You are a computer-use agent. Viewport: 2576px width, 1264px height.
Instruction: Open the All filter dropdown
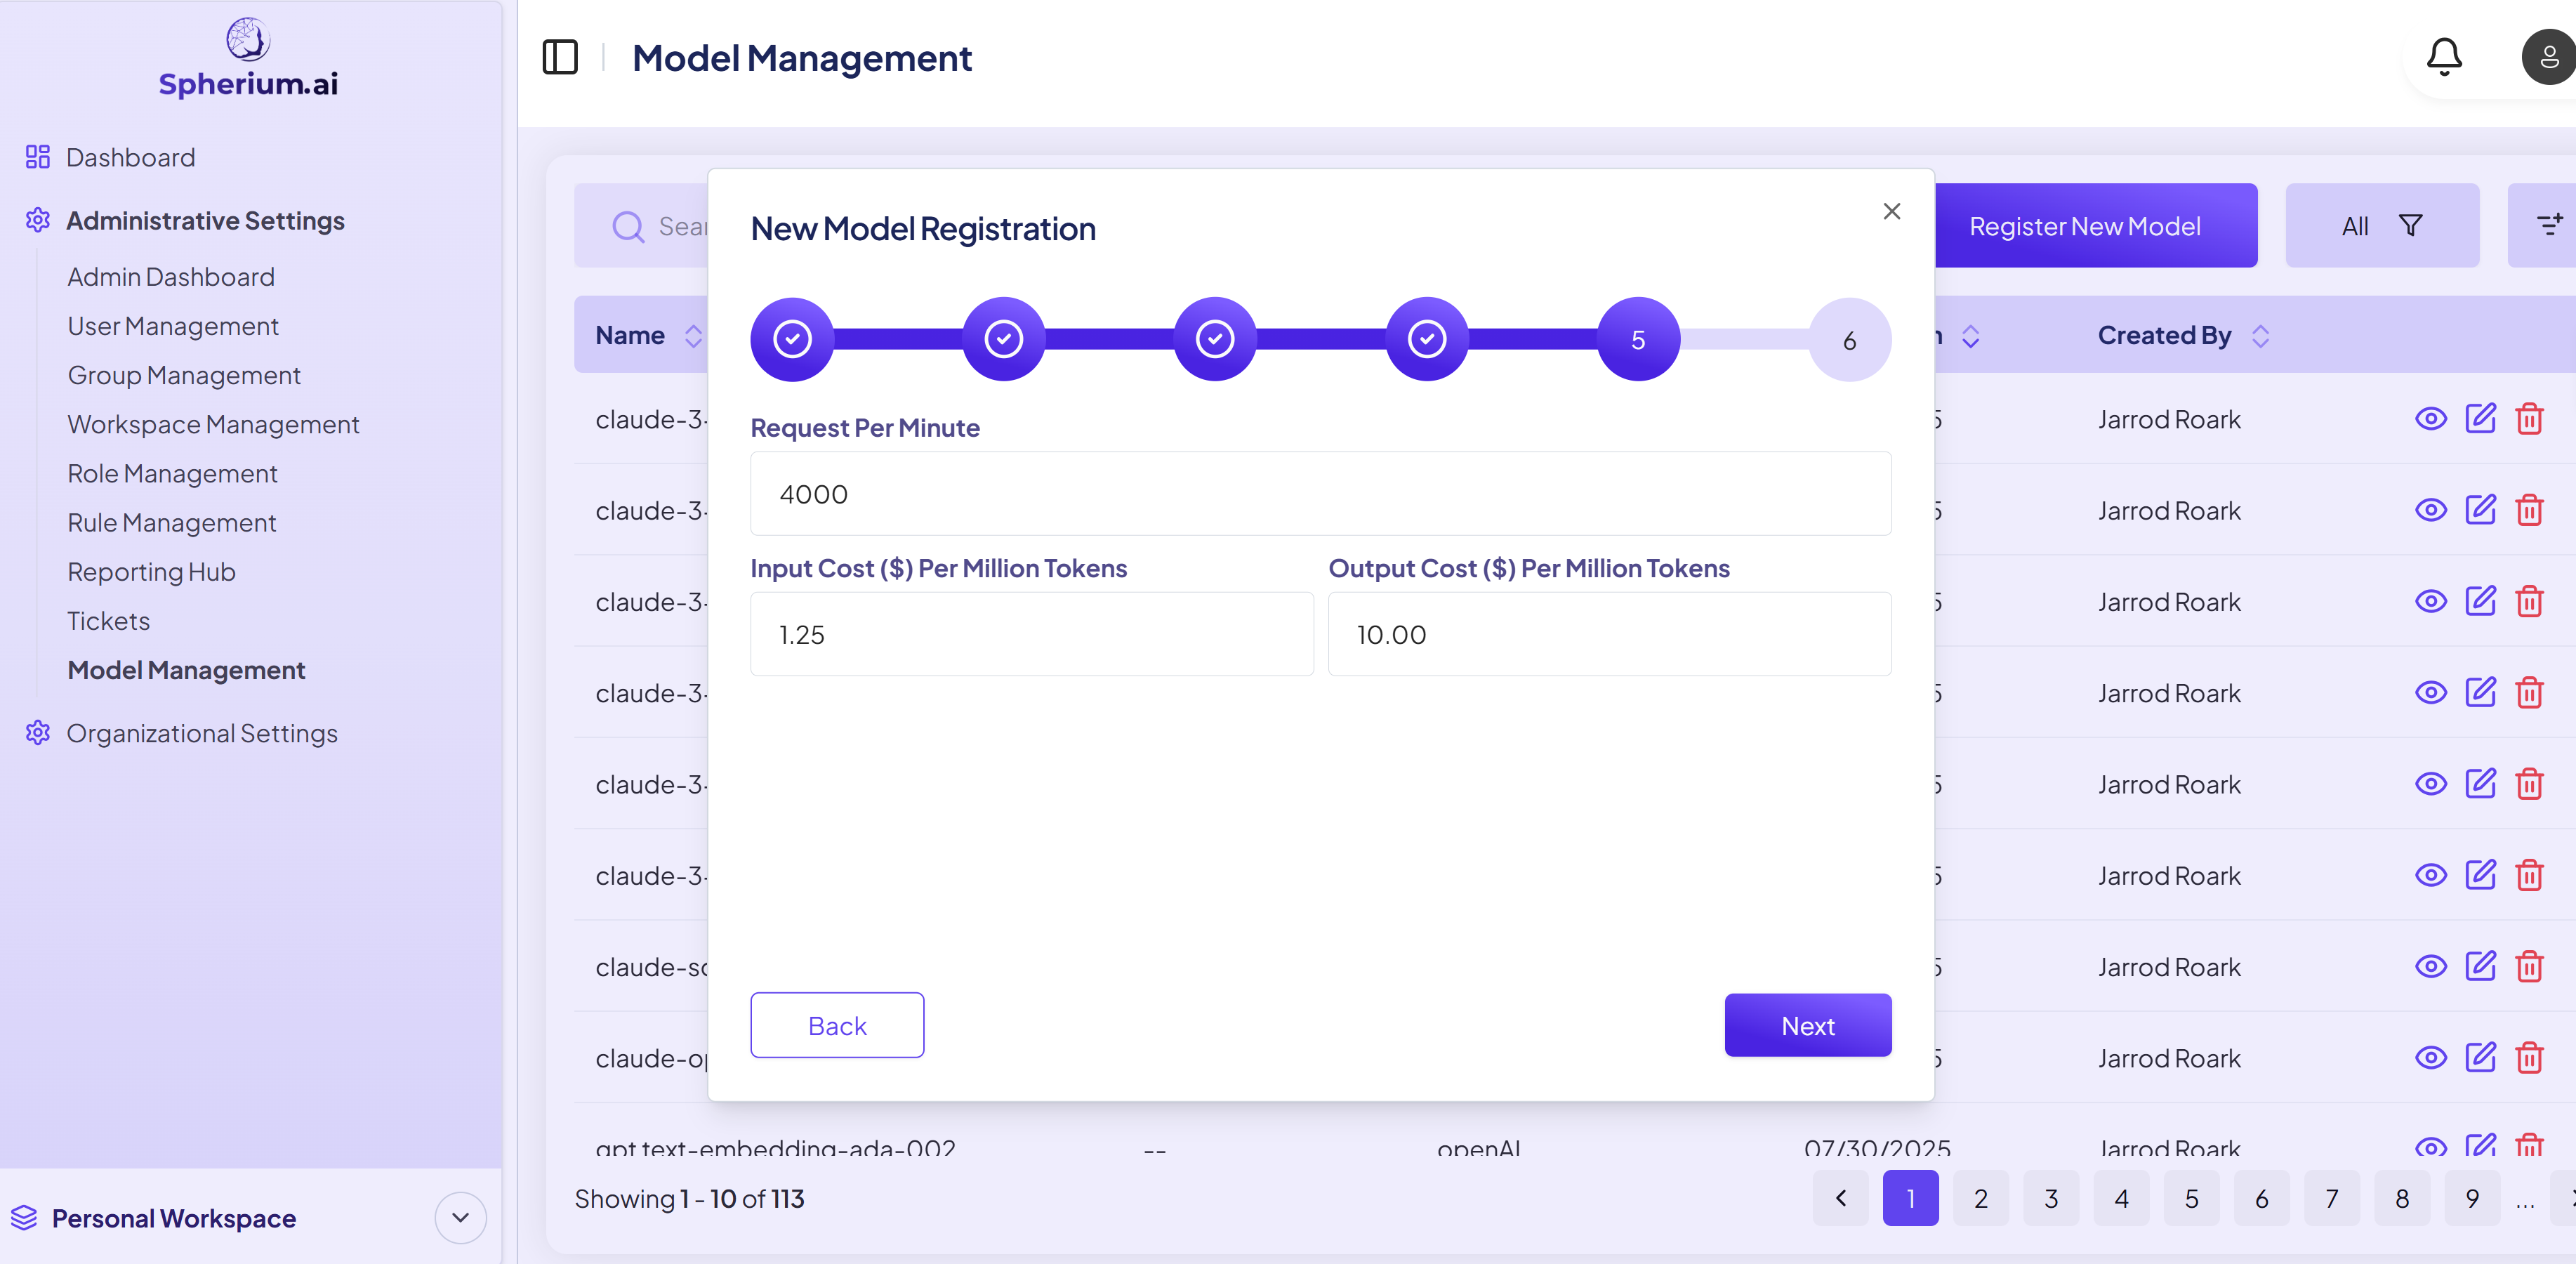pos(2381,226)
